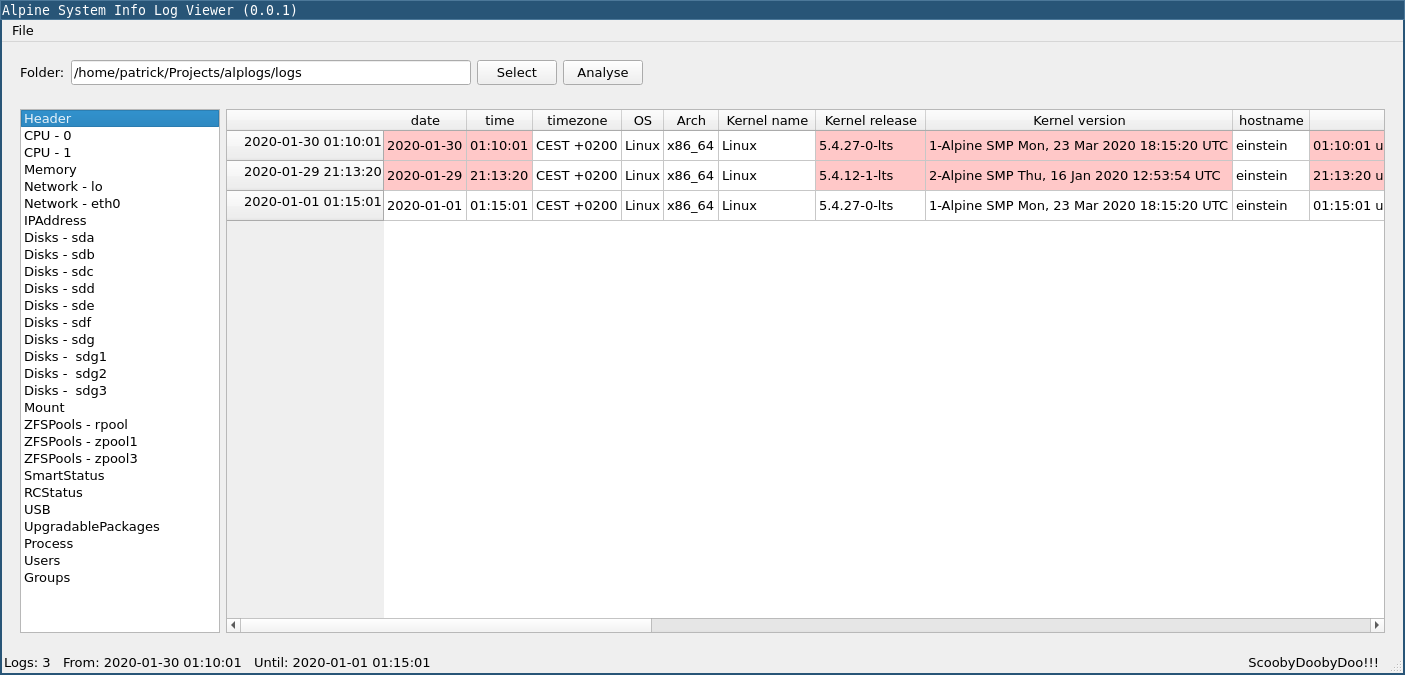Click the Kernel name column header

[767, 120]
